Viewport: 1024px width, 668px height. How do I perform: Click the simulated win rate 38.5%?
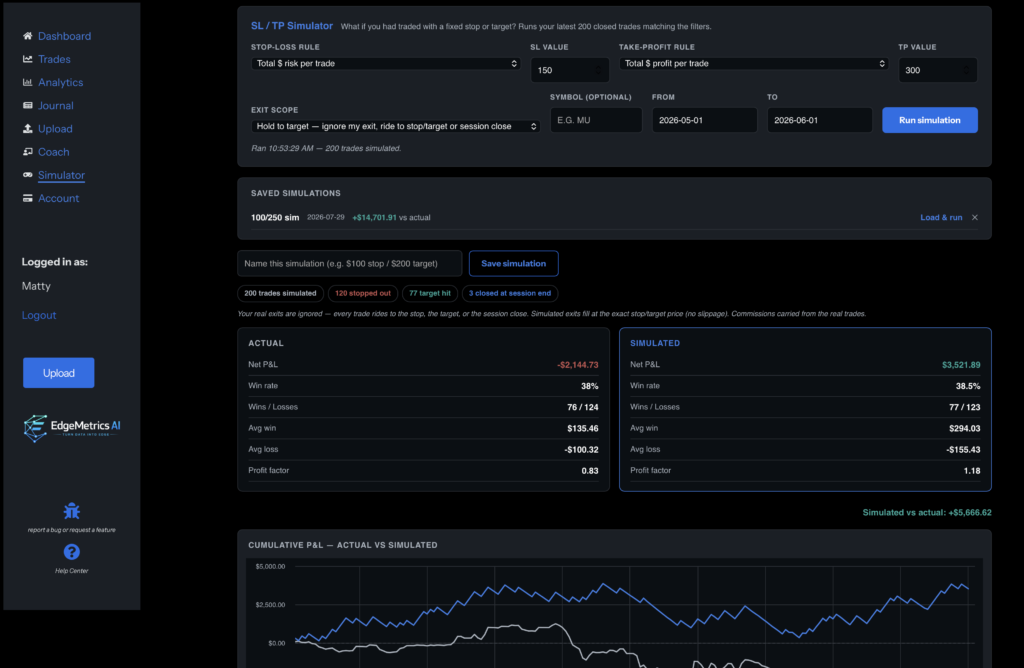point(968,386)
